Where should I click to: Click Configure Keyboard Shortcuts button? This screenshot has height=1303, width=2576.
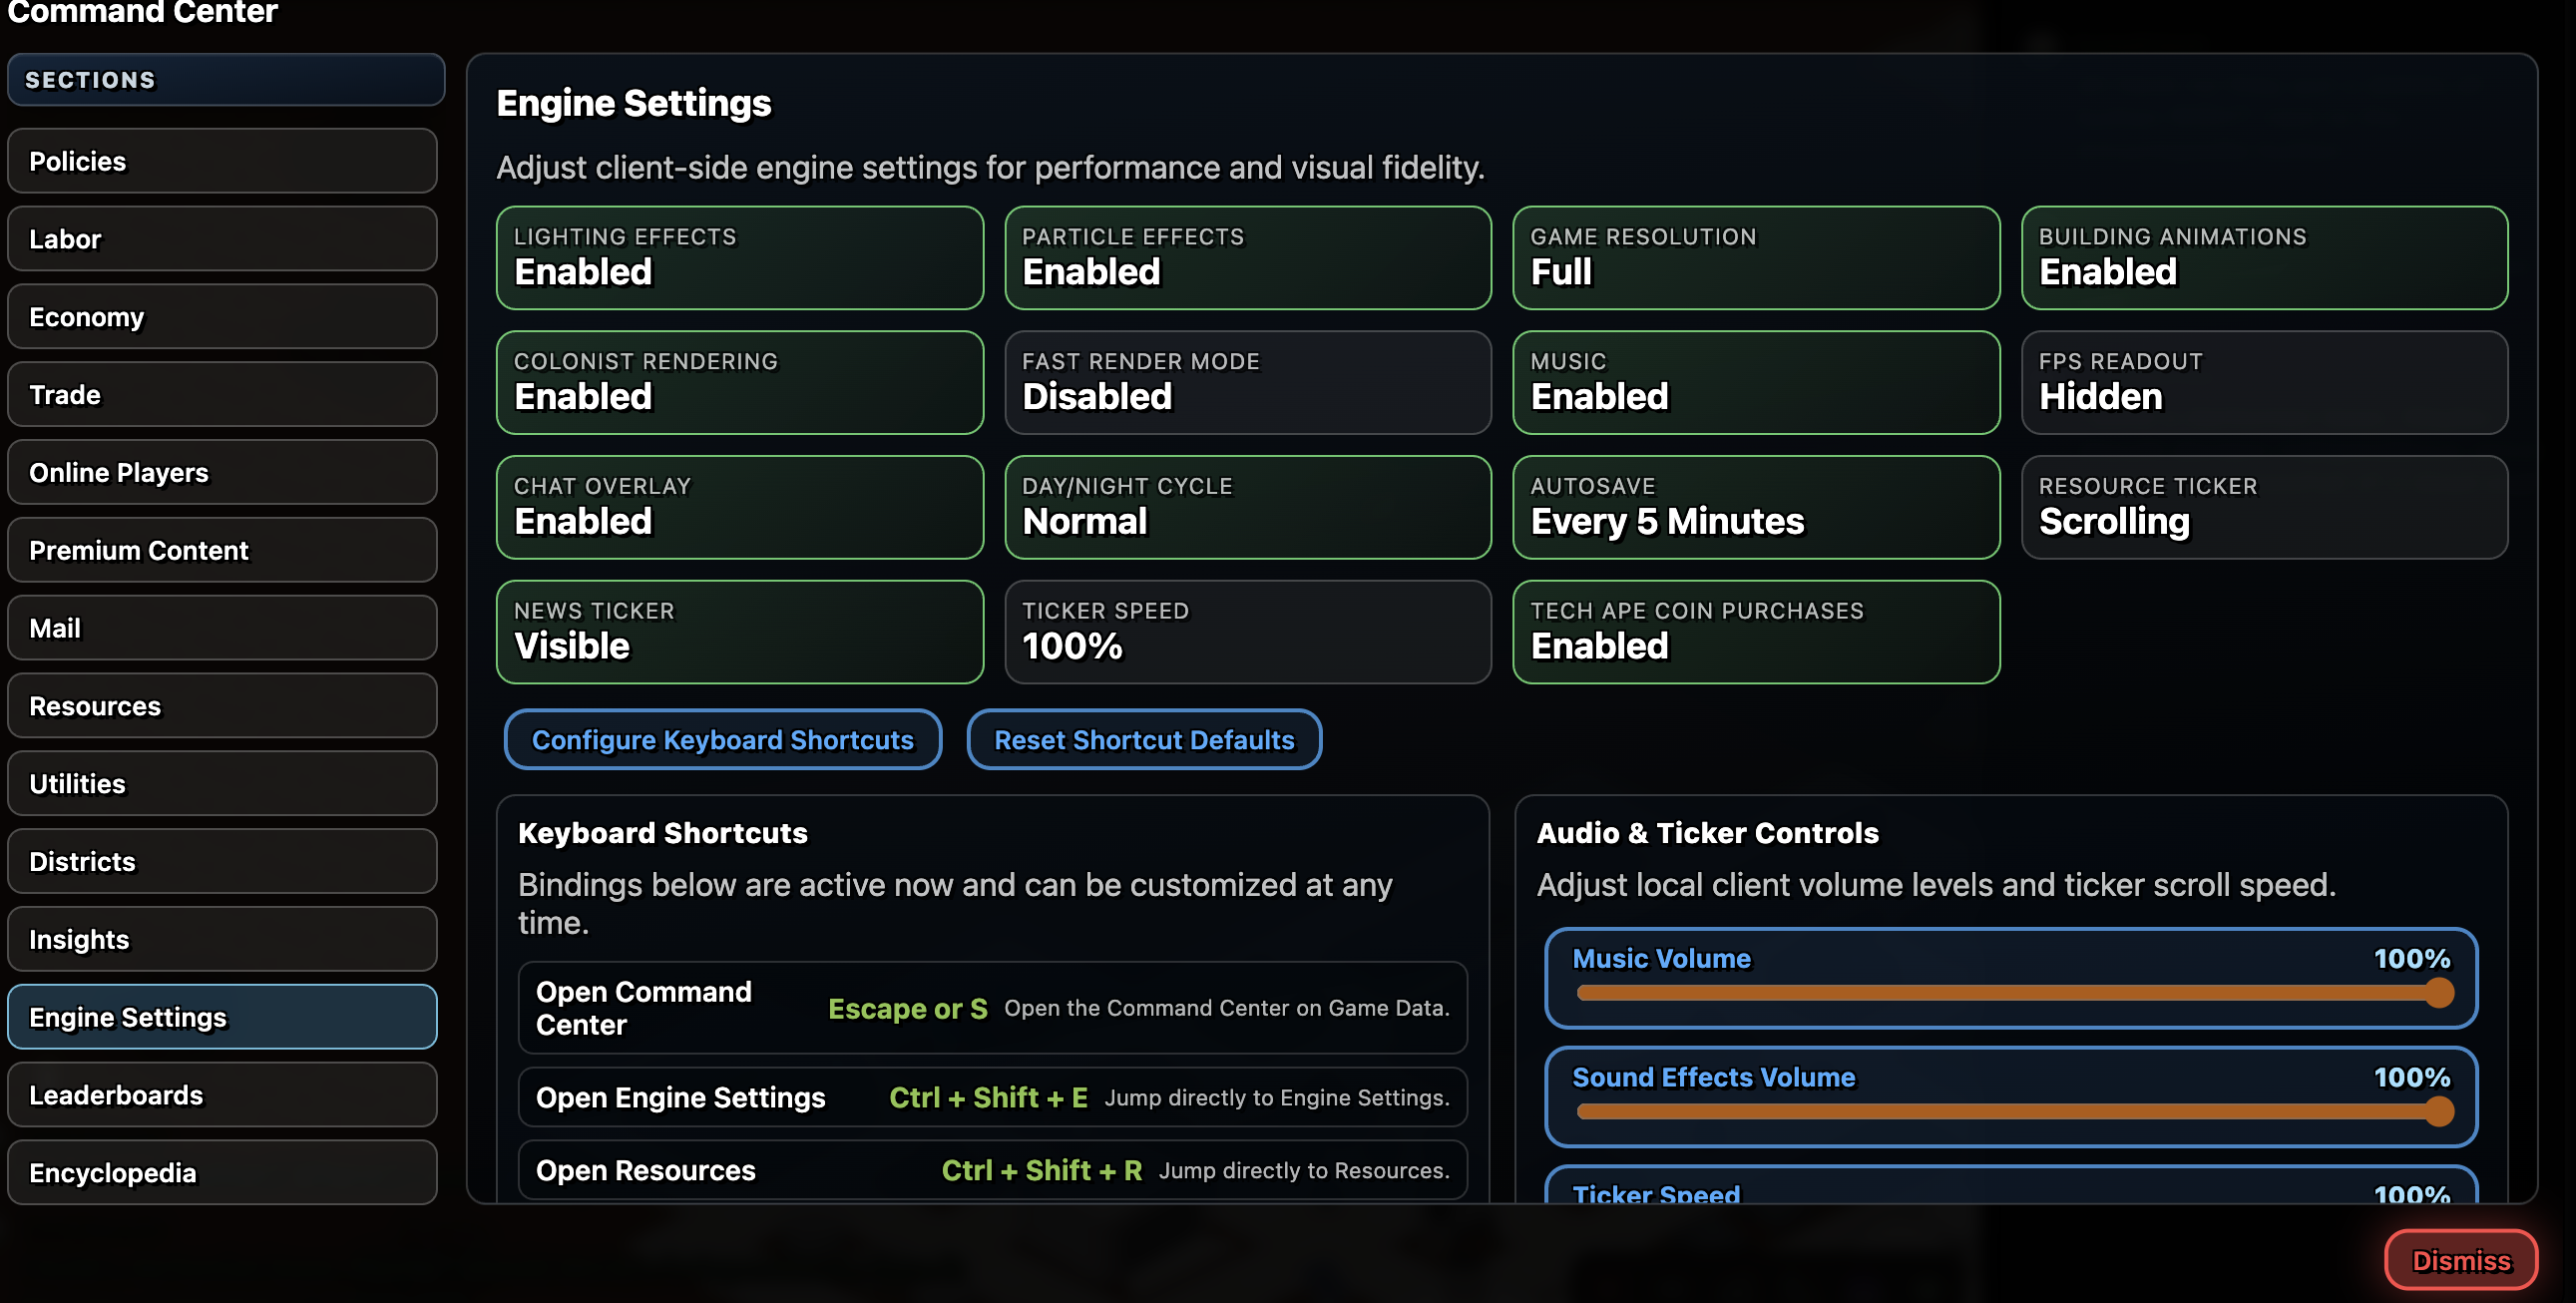point(723,740)
